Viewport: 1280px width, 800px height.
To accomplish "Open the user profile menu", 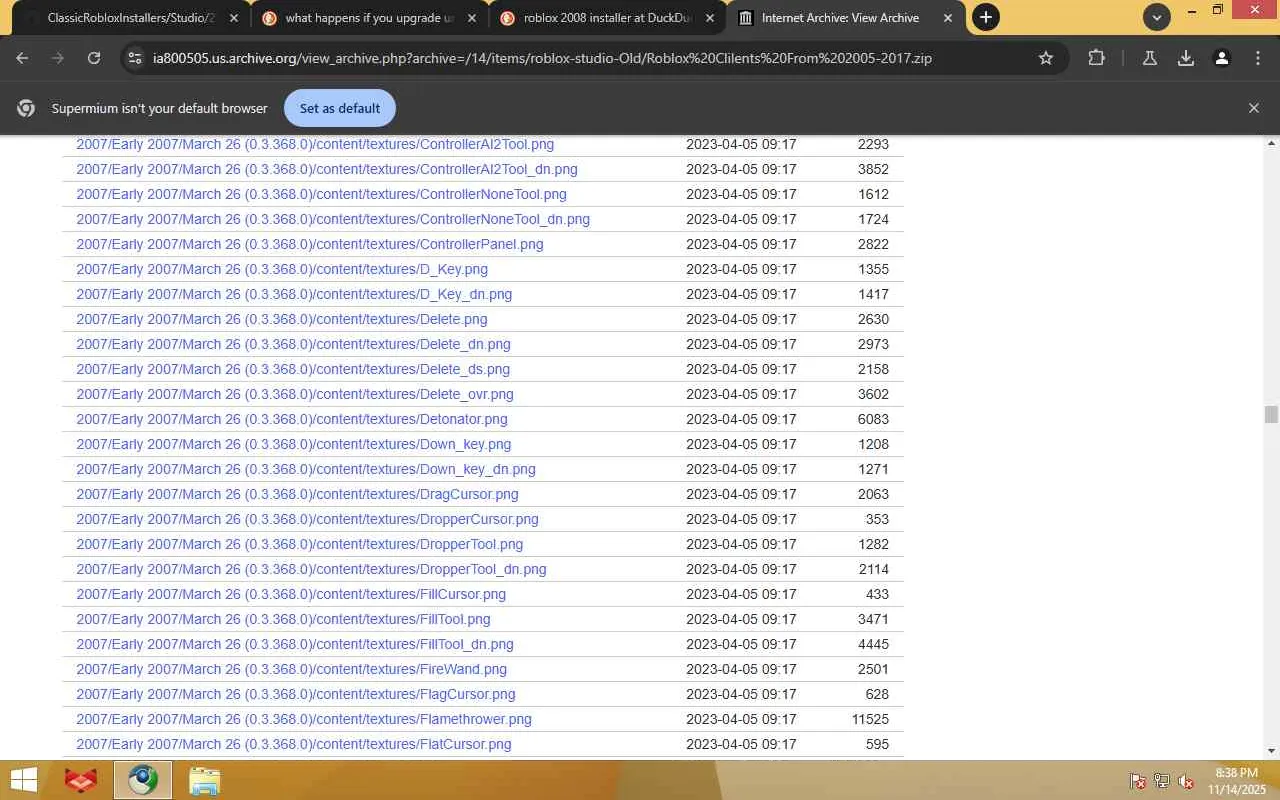I will pyautogui.click(x=1222, y=58).
